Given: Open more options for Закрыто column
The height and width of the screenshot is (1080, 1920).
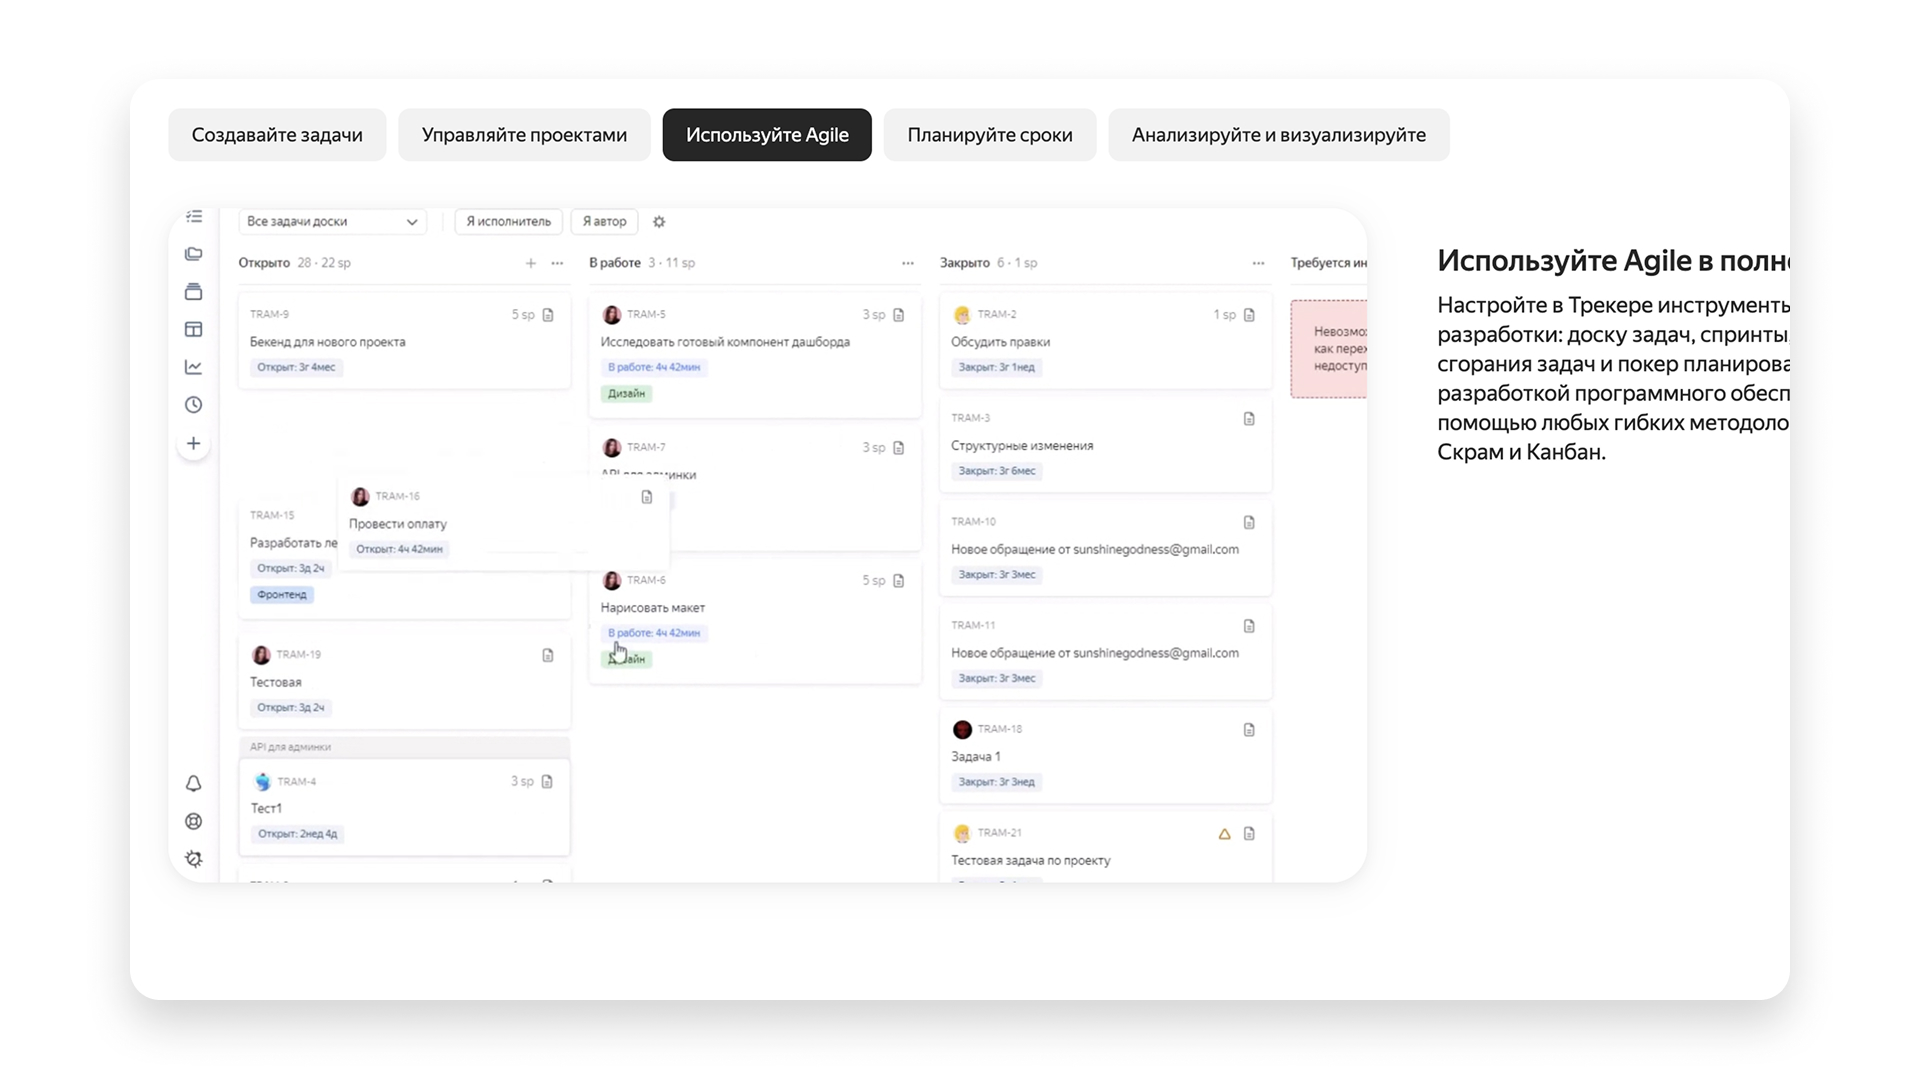Looking at the screenshot, I should click(1258, 263).
